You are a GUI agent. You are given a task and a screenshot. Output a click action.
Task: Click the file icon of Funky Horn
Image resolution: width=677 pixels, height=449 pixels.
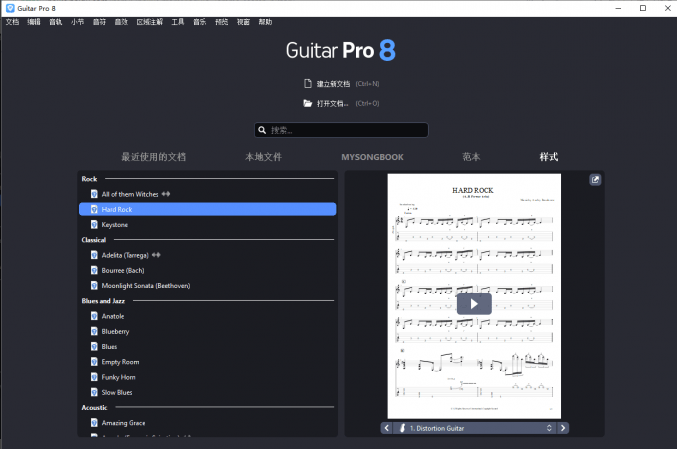94,377
